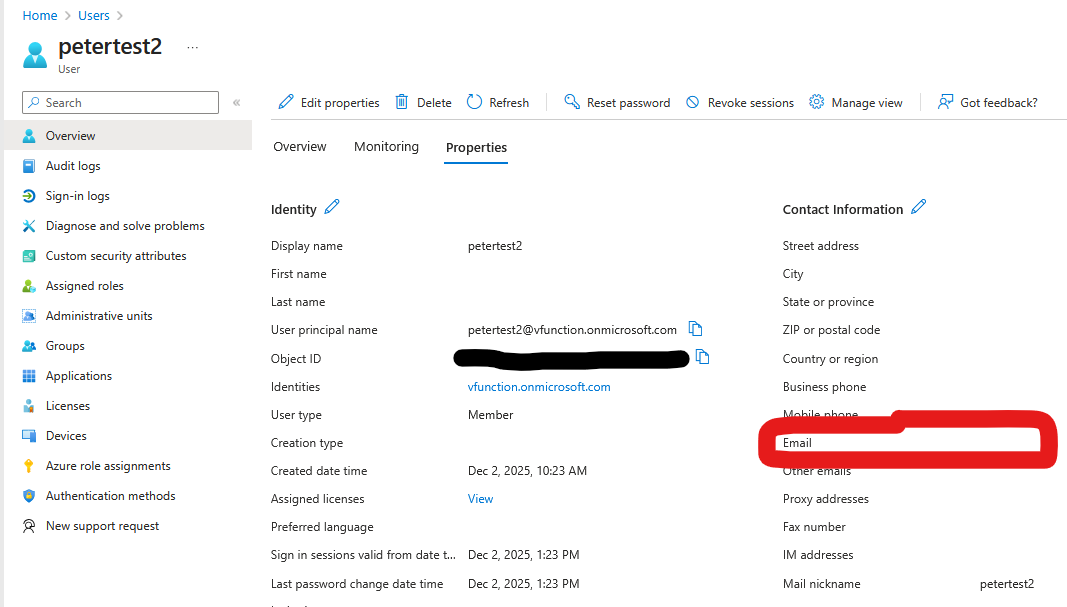
Task: Open the vfunction.onmicrosoft.com identity link
Action: pyautogui.click(x=539, y=386)
